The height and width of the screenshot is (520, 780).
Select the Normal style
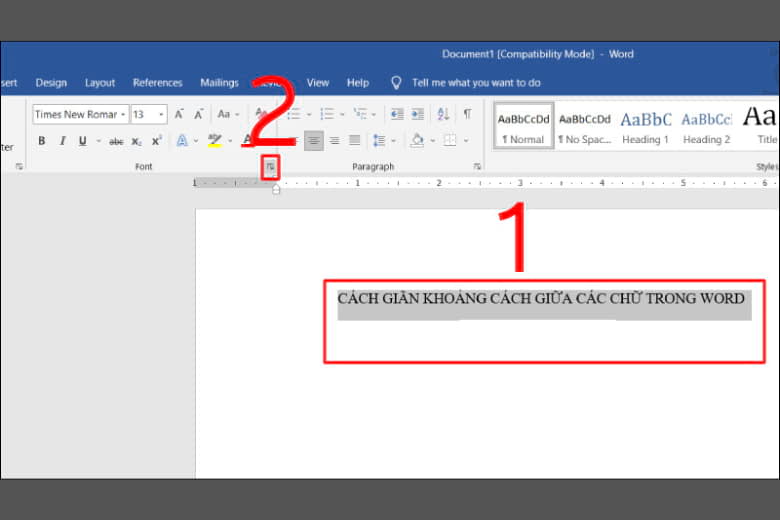pos(523,126)
